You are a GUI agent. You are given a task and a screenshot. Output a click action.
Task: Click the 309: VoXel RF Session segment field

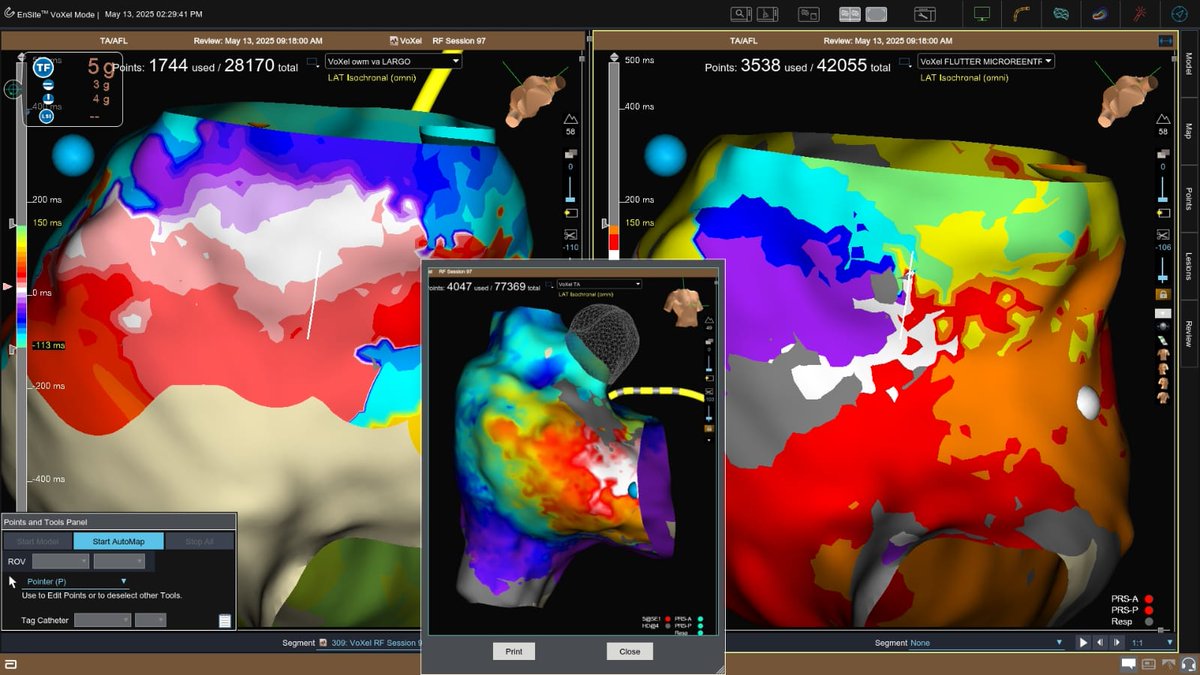[370, 643]
